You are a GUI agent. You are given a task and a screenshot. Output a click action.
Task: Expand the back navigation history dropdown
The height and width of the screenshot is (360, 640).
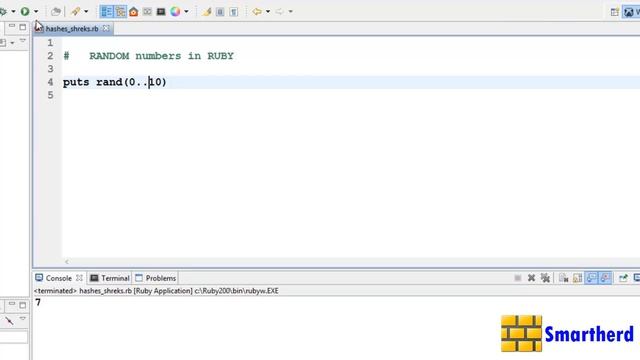[268, 11]
